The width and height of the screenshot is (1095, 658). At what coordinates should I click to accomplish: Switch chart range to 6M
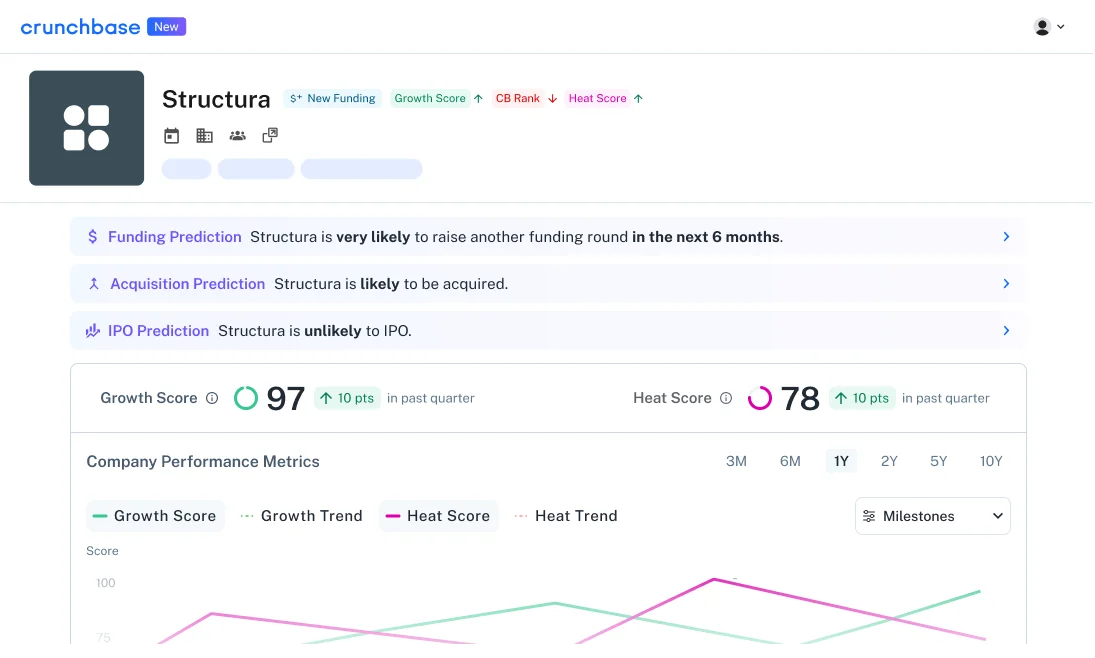pos(790,461)
